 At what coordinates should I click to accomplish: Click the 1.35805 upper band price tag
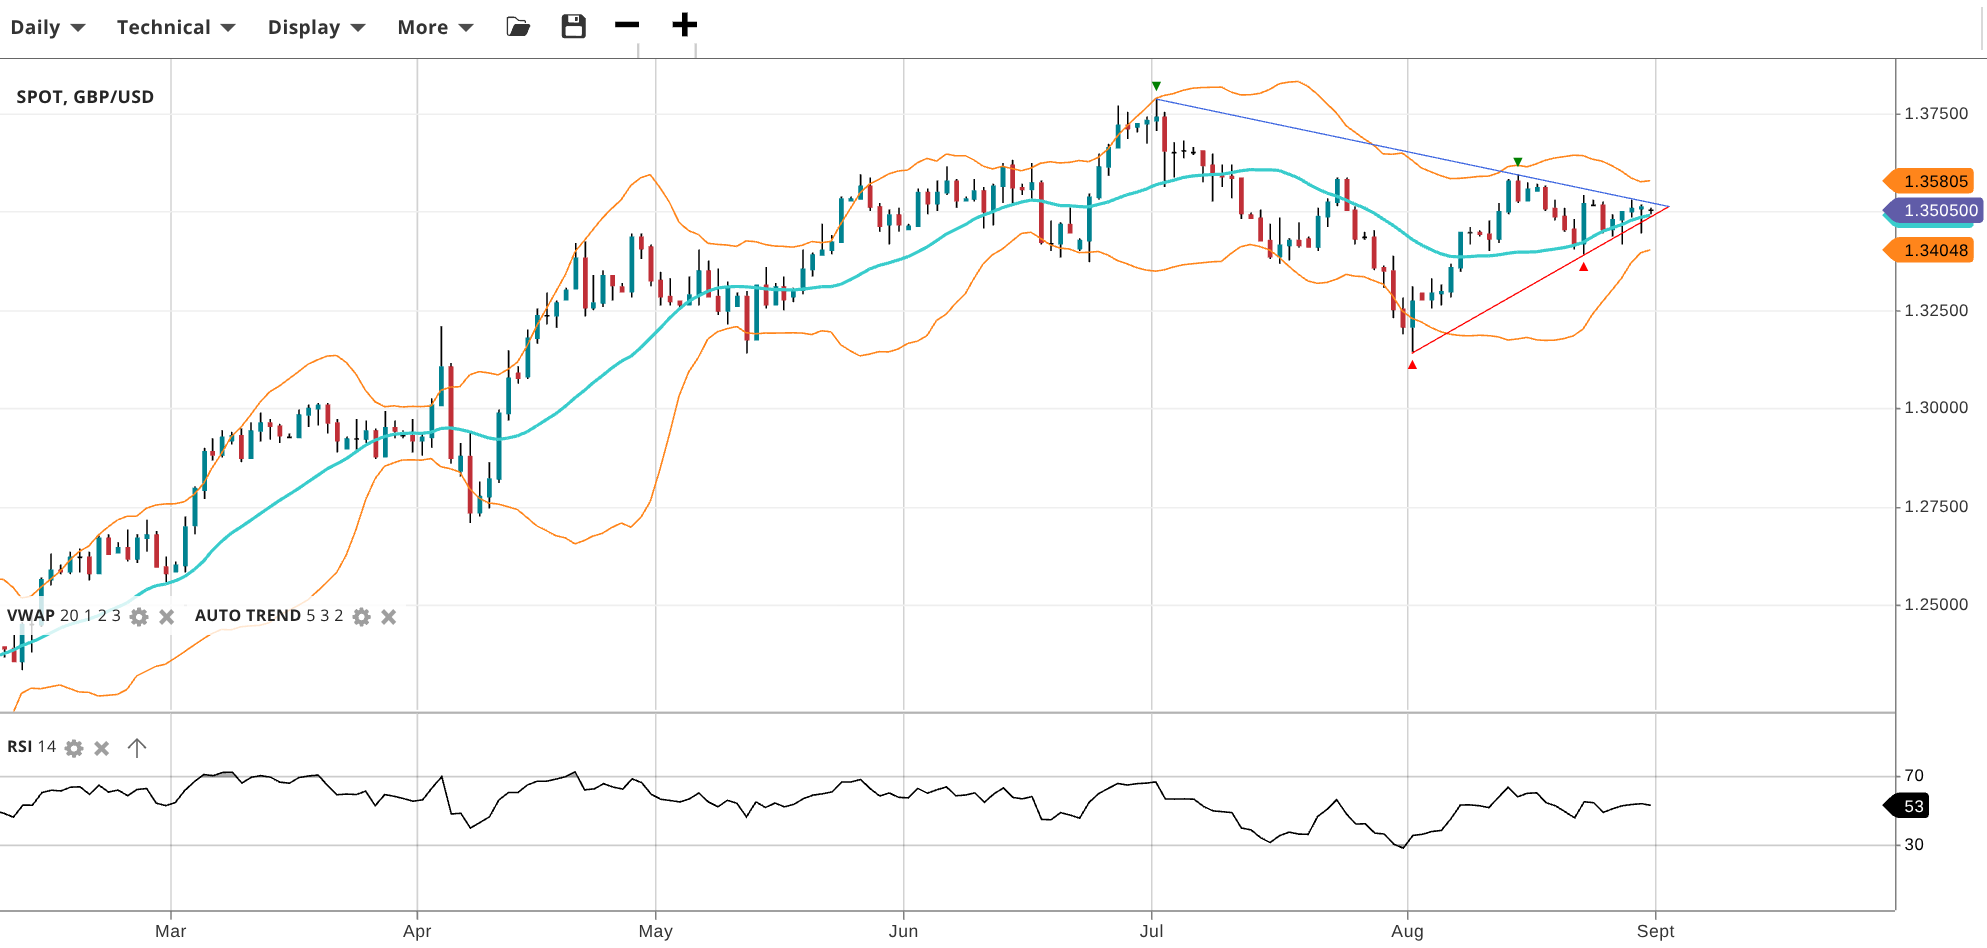[x=1934, y=181]
